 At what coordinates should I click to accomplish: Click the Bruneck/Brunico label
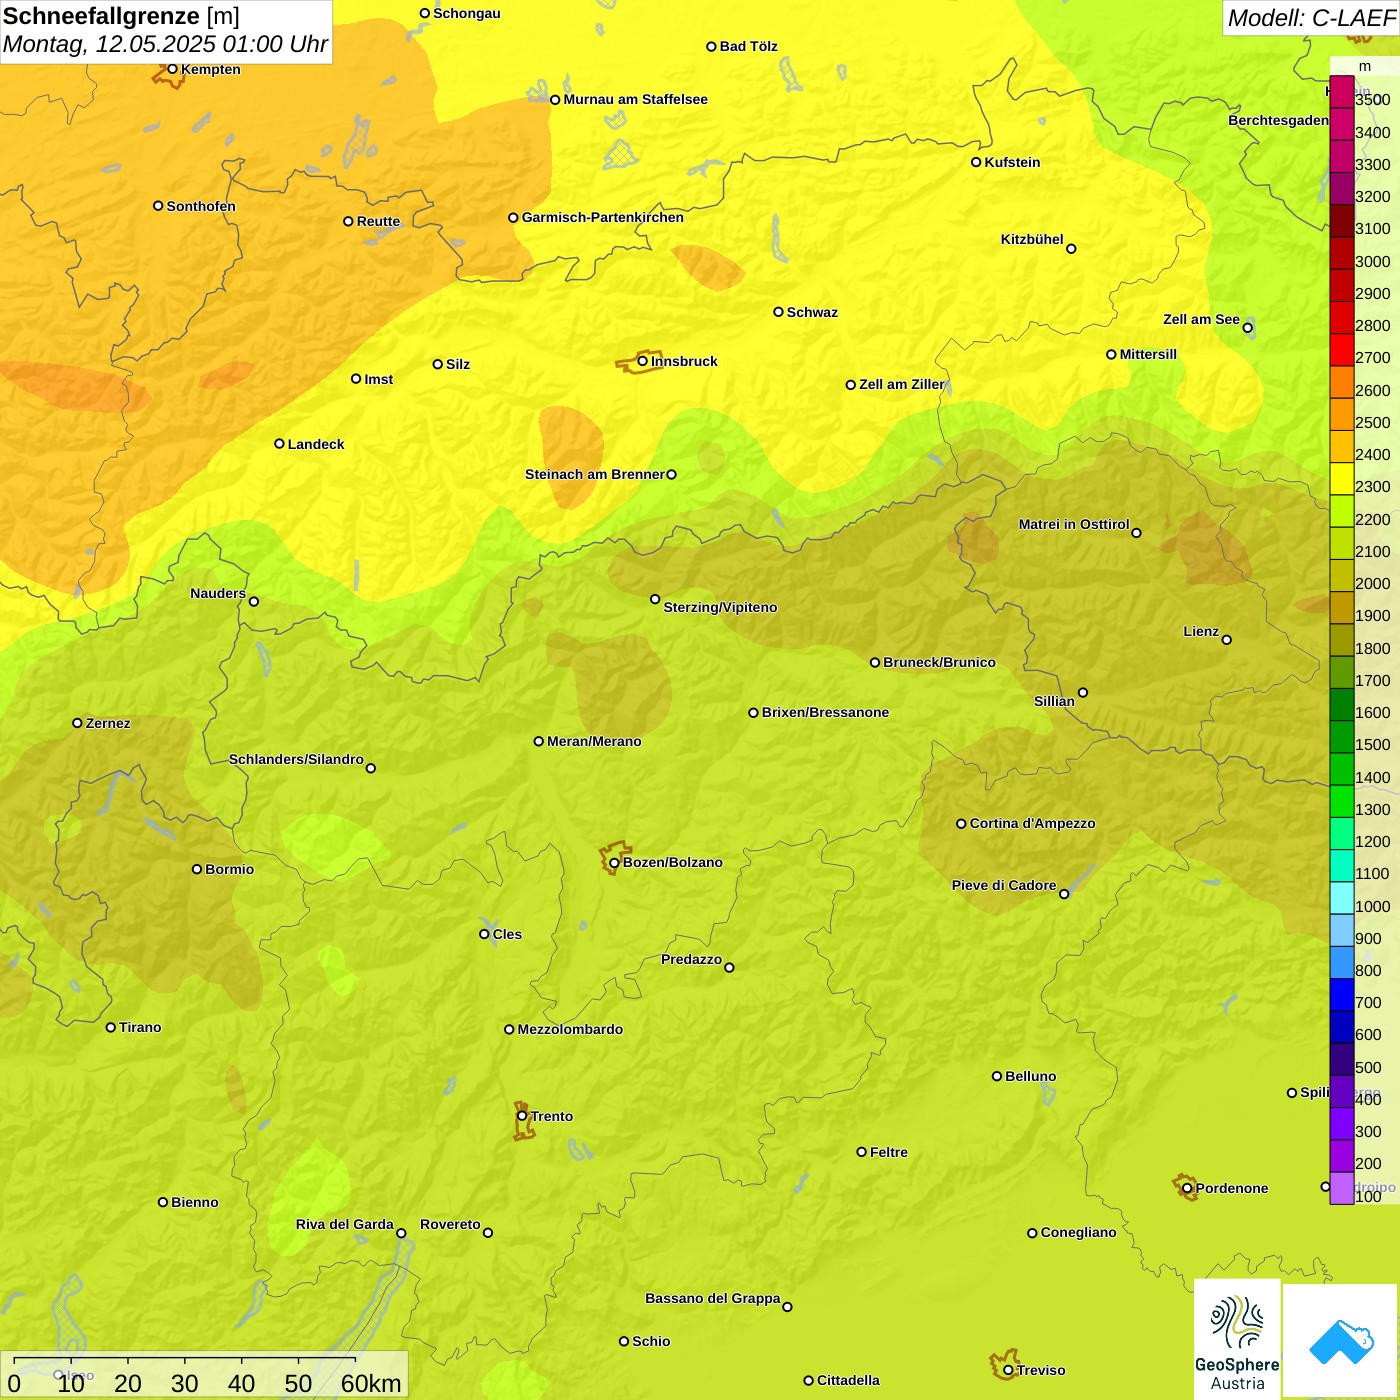pos(939,662)
